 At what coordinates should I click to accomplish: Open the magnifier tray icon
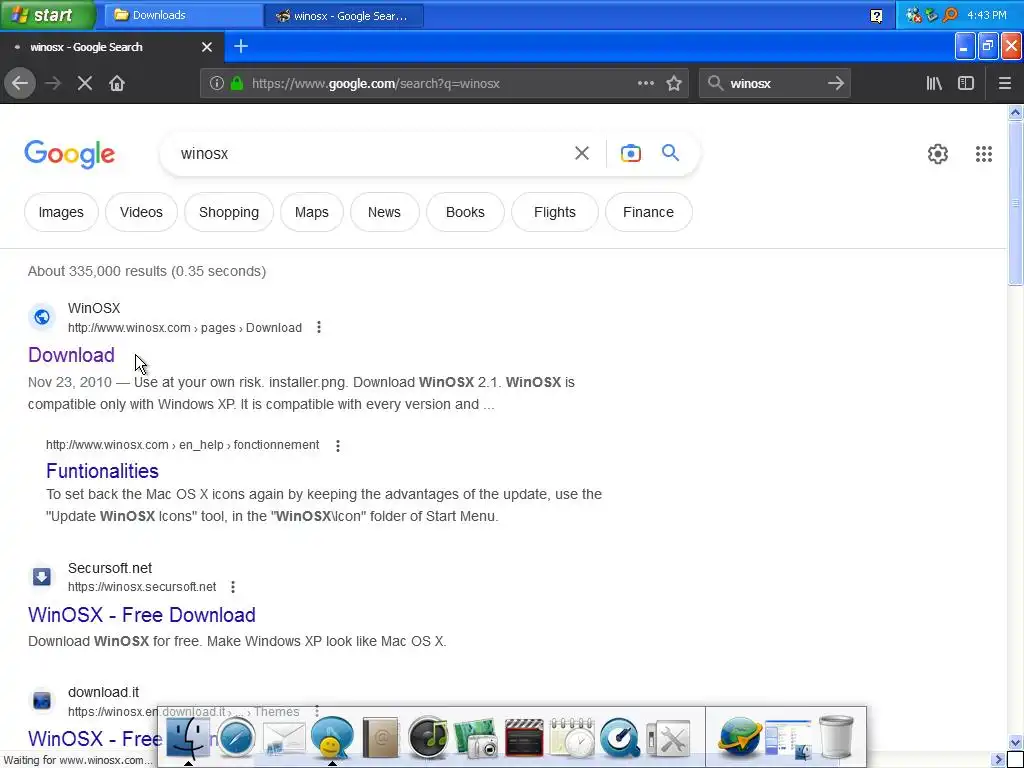coord(951,14)
